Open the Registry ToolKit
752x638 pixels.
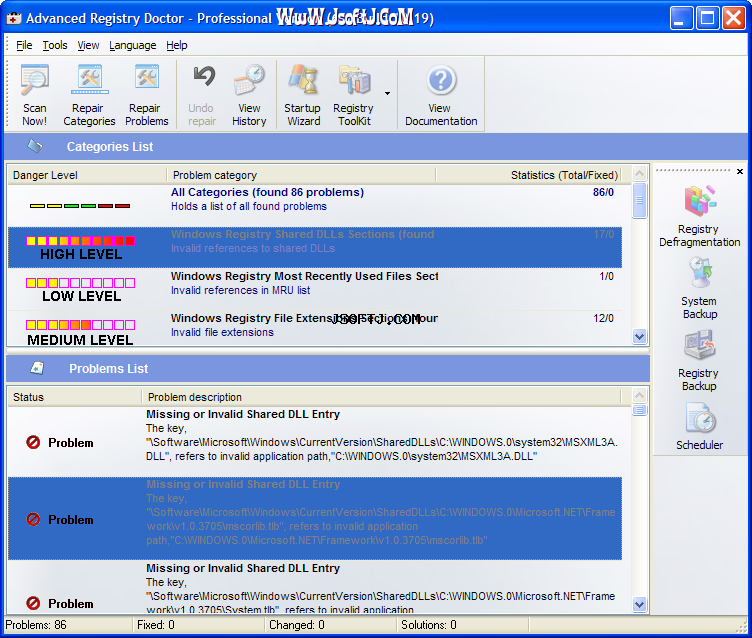pyautogui.click(x=354, y=95)
